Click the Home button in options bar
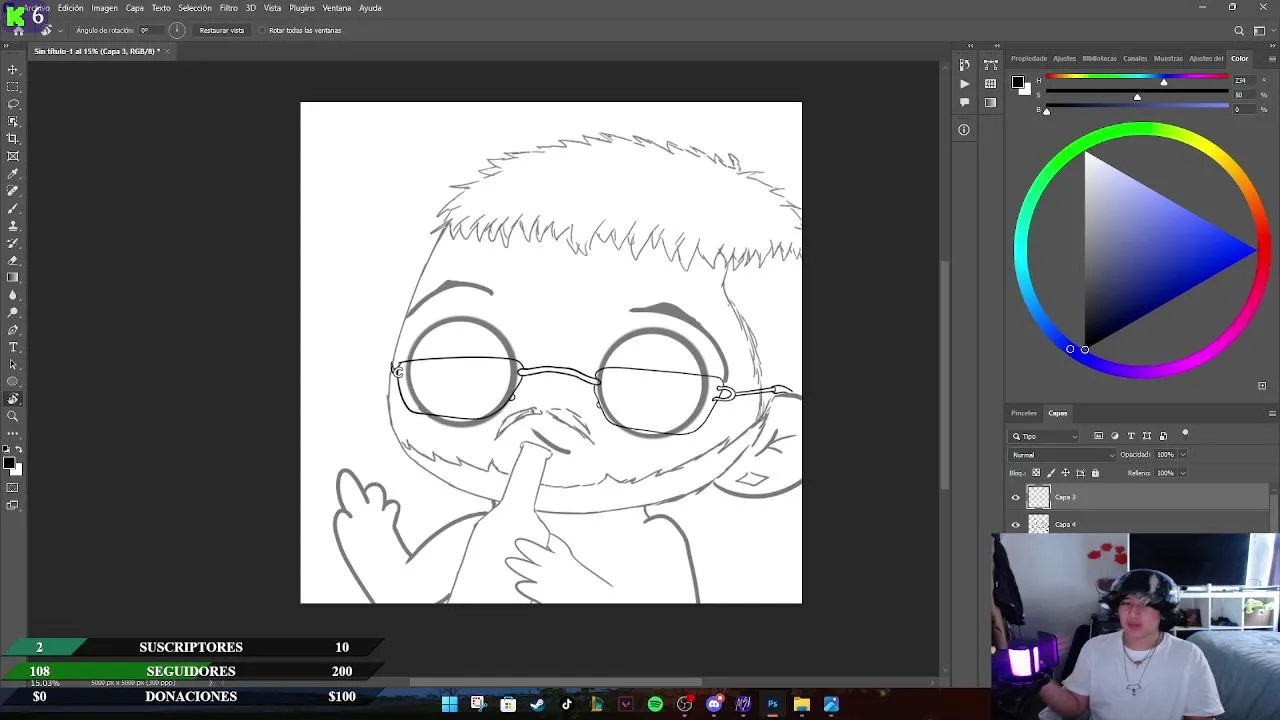1280x720 pixels. point(19,30)
